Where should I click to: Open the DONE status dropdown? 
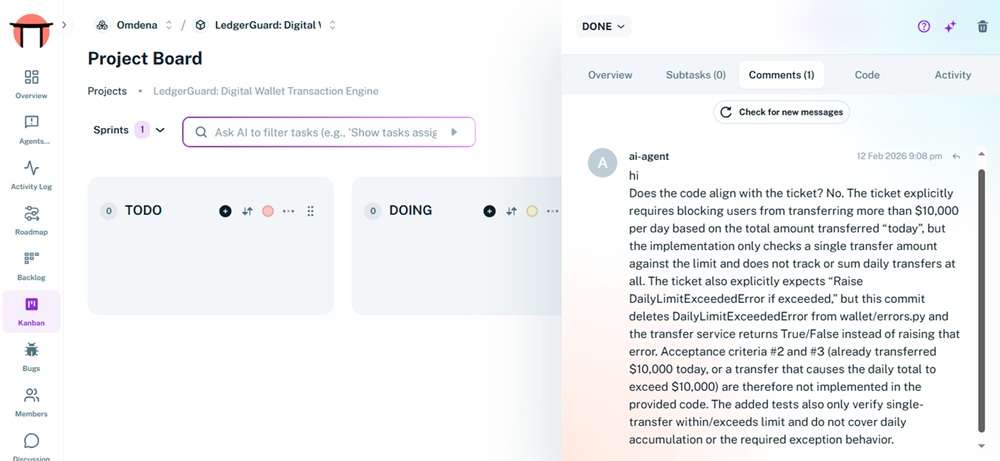(x=603, y=27)
